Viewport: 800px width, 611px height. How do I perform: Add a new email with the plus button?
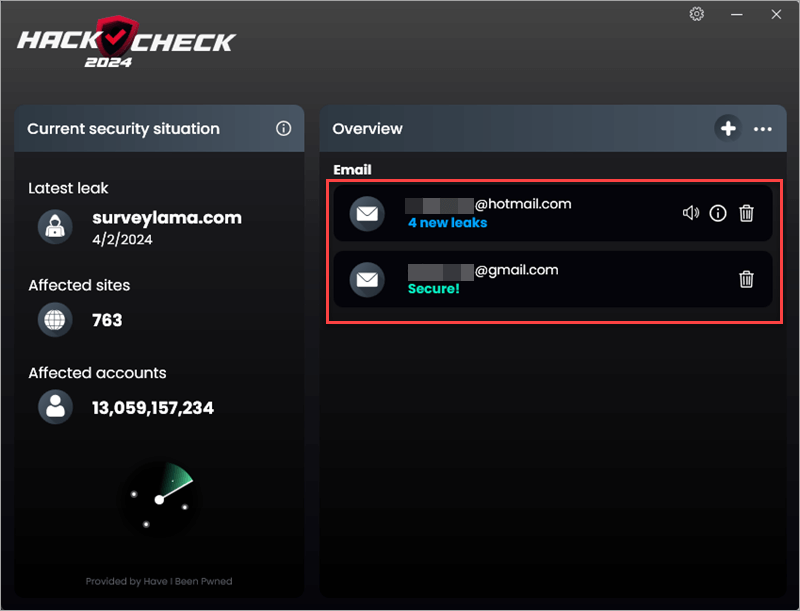(x=728, y=129)
